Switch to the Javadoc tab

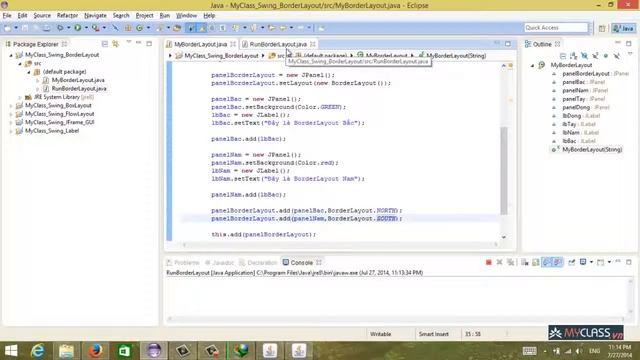(220, 262)
